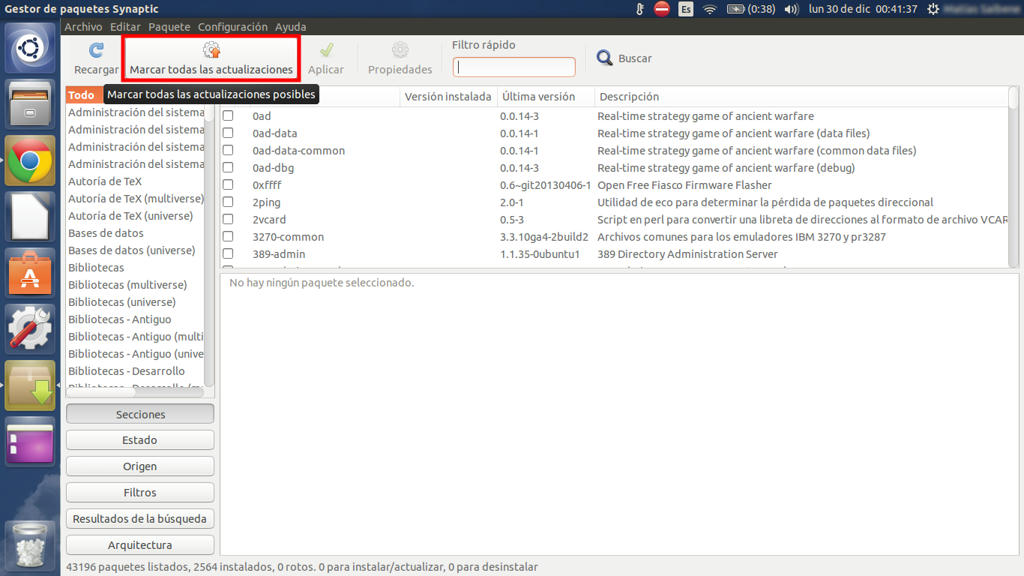Tick the checkbox for package 0ad-data
1024x576 pixels.
[228, 133]
